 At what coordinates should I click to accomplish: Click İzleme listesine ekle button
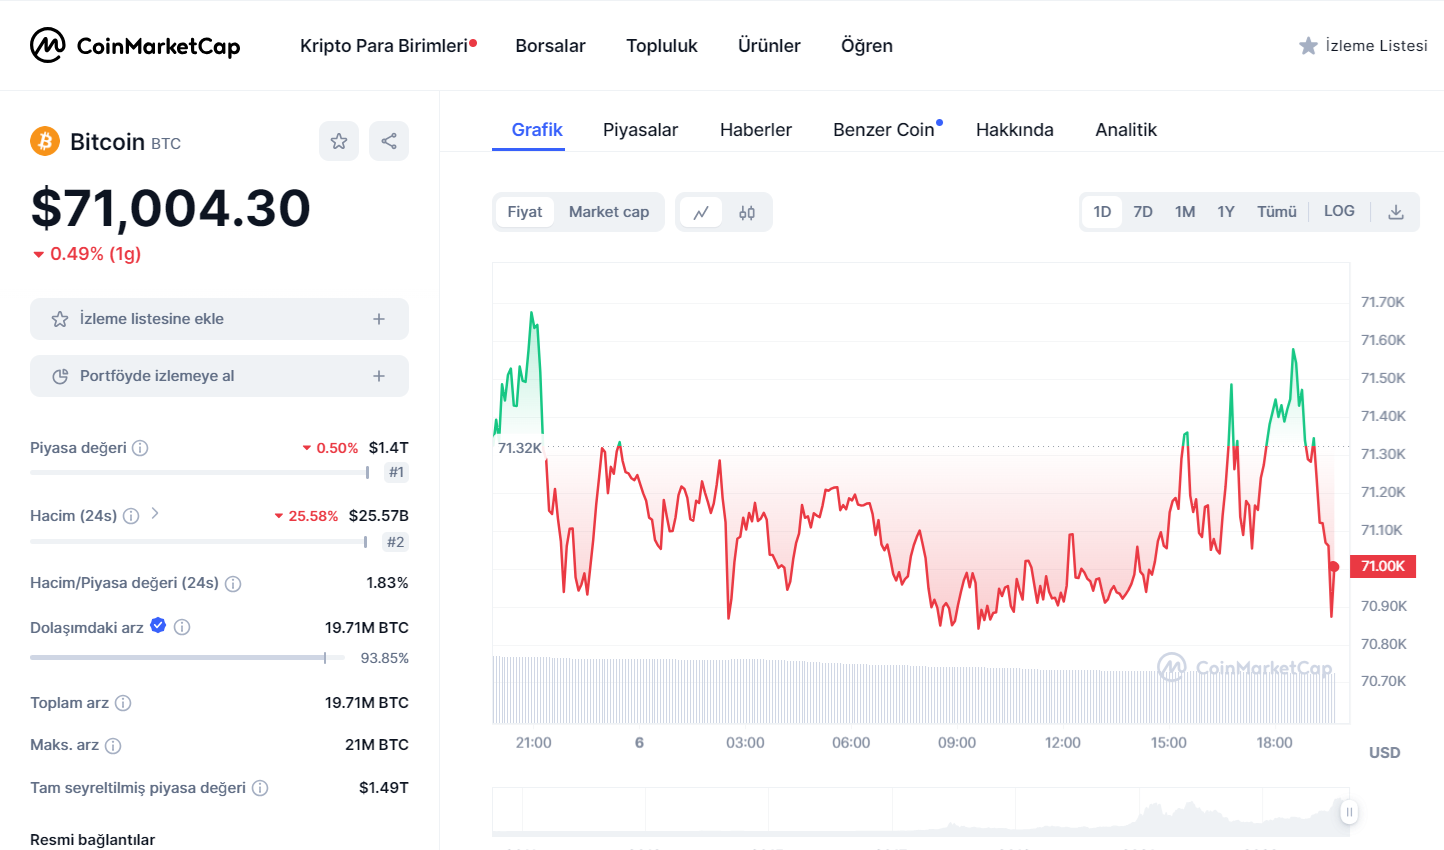pos(219,319)
